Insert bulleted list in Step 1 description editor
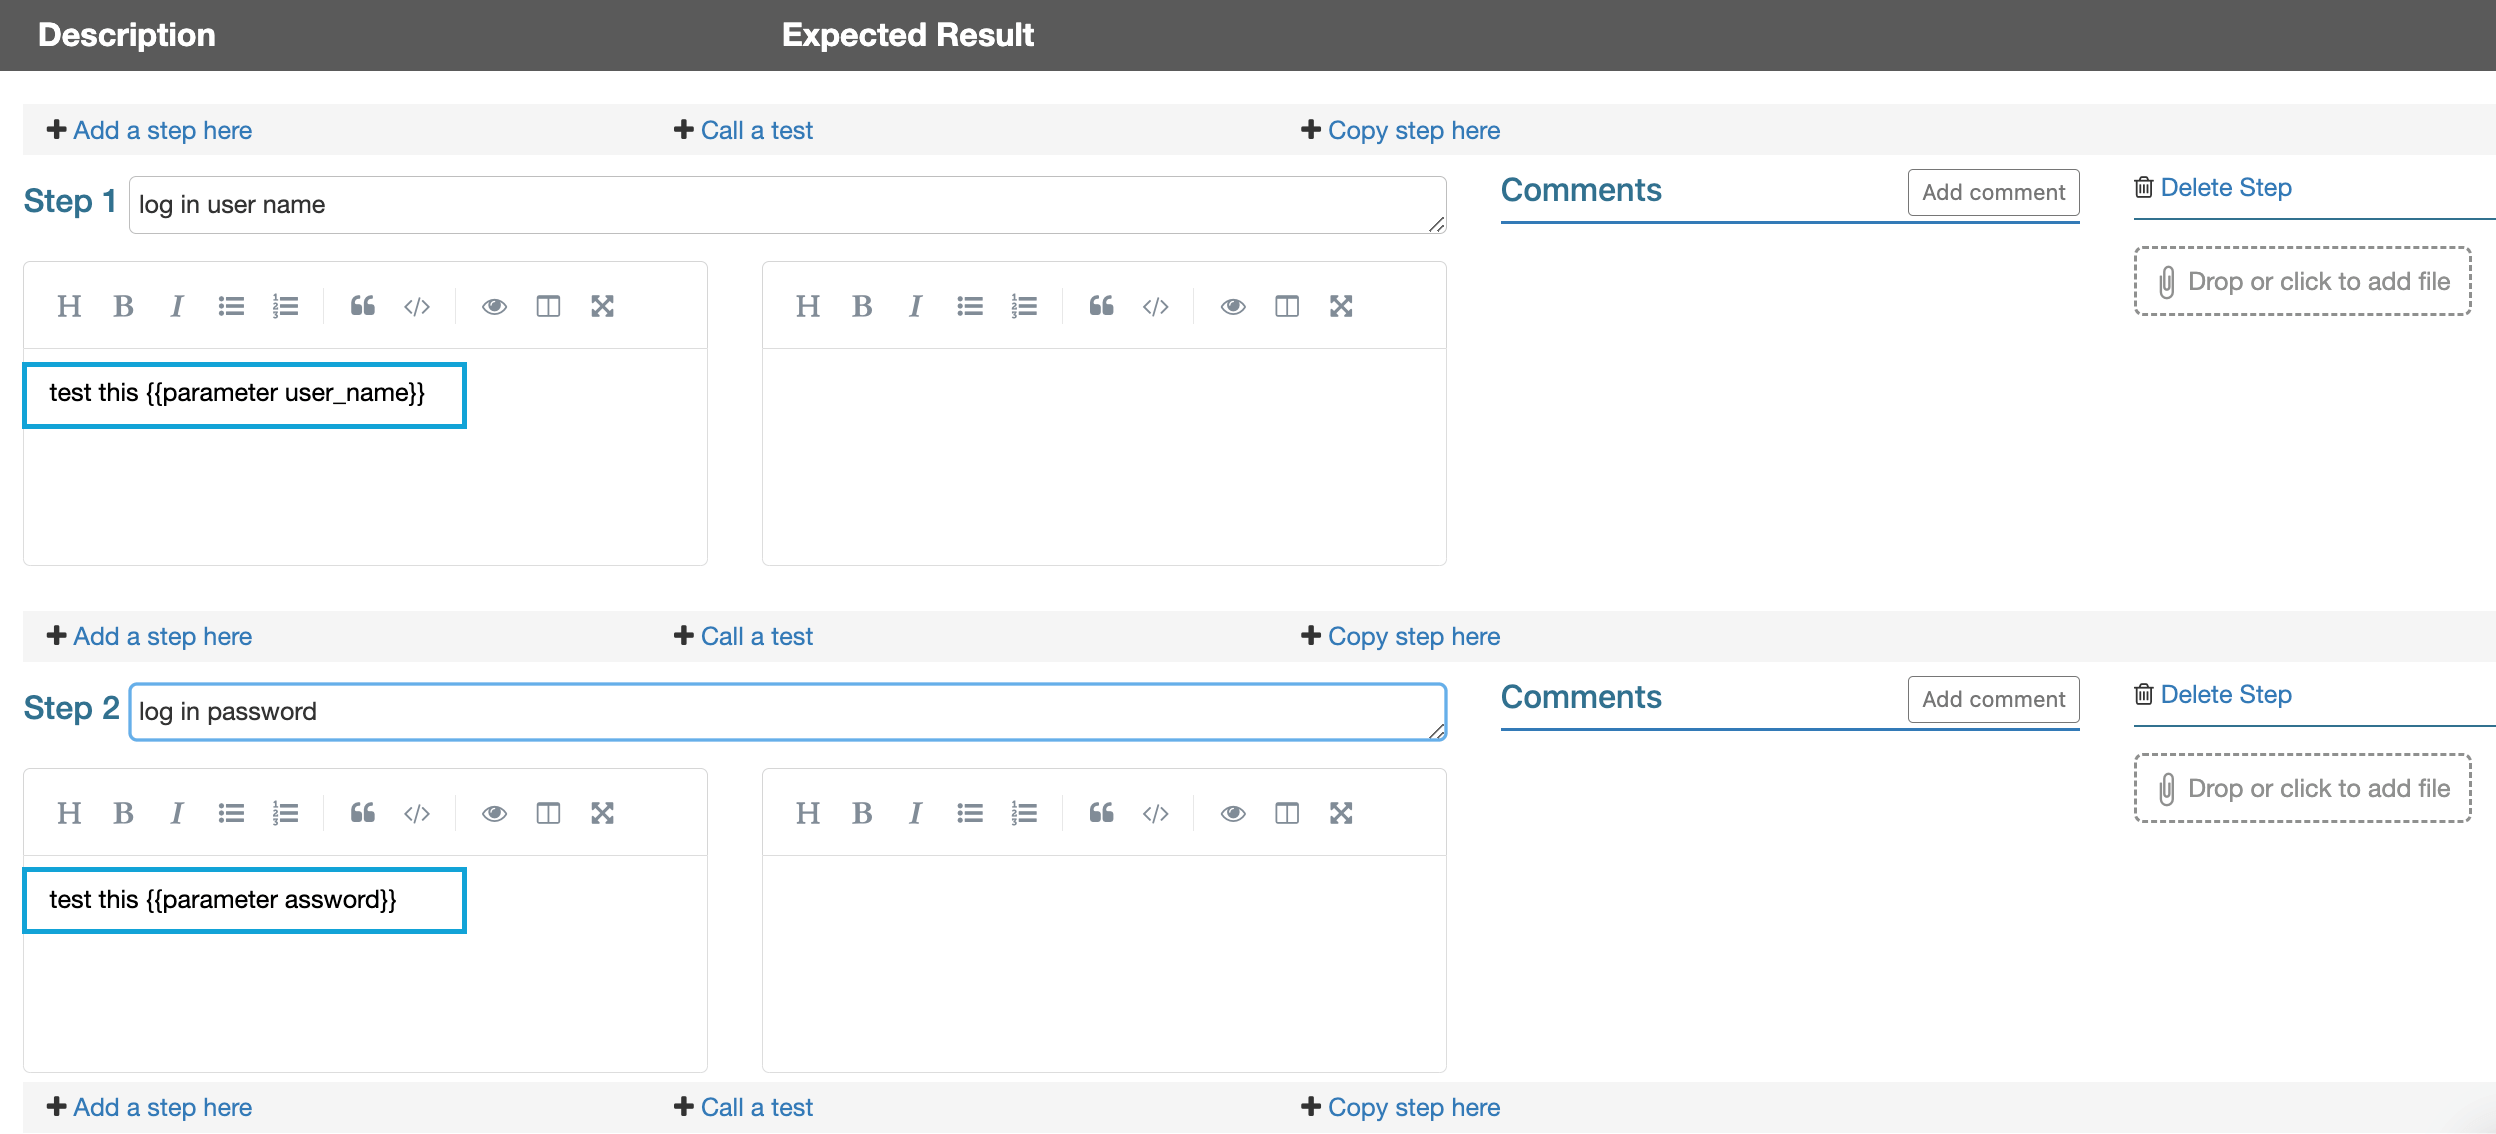Viewport: 2496px width, 1134px height. [231, 306]
